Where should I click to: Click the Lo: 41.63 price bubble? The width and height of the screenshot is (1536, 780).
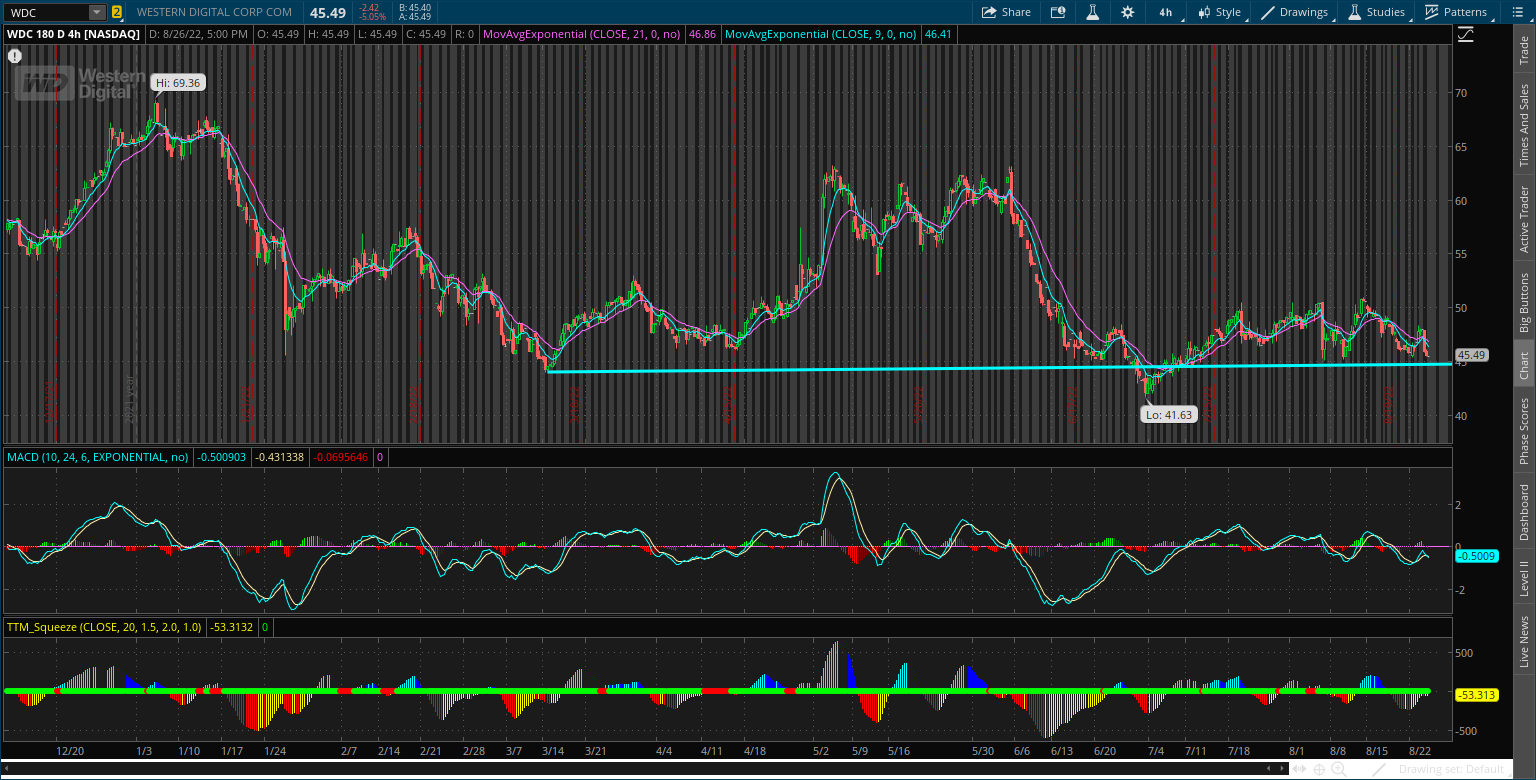[x=1168, y=414]
